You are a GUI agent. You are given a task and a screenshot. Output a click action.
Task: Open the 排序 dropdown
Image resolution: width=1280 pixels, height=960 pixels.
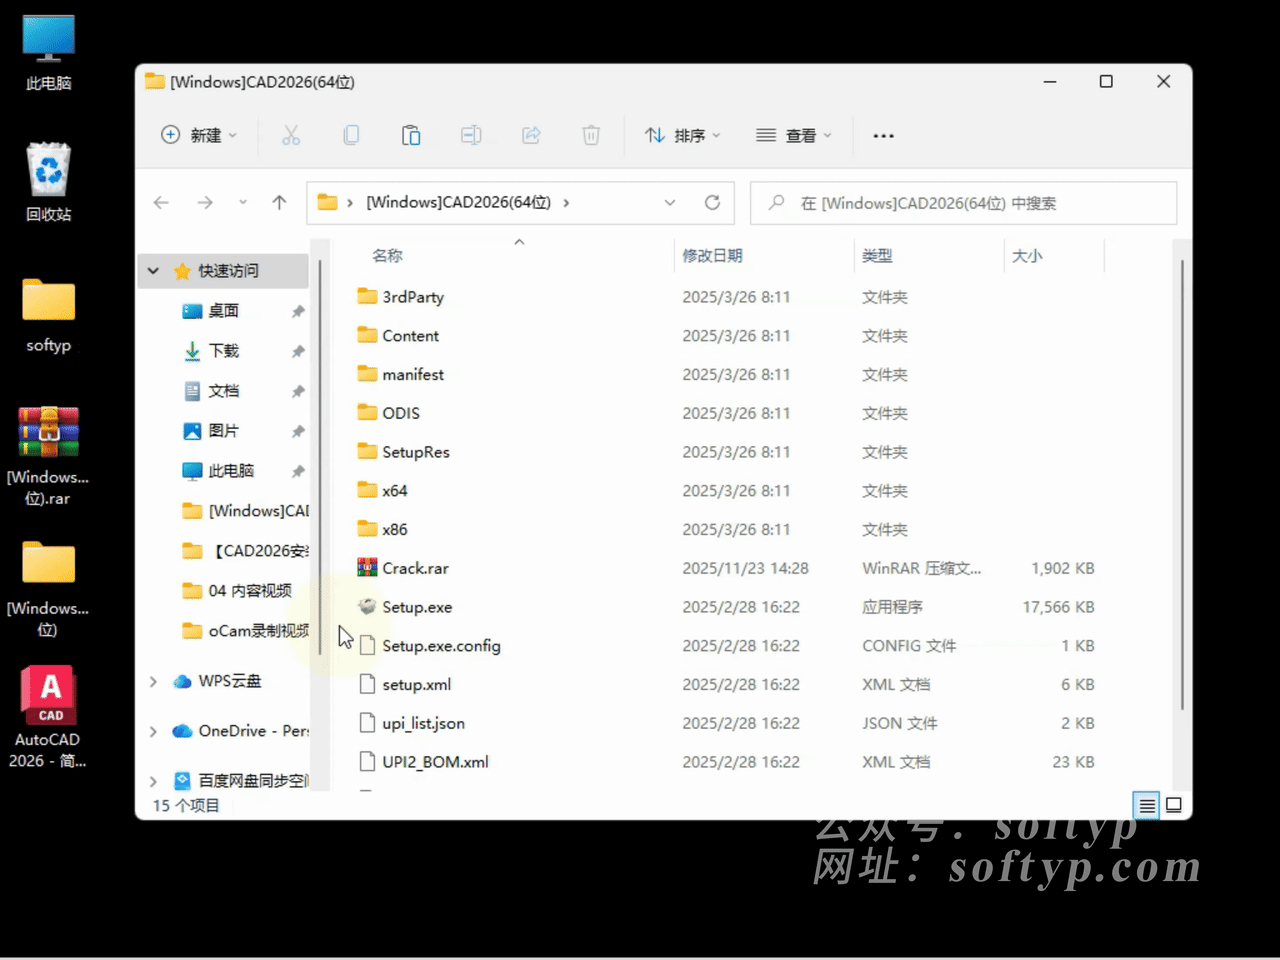683,135
